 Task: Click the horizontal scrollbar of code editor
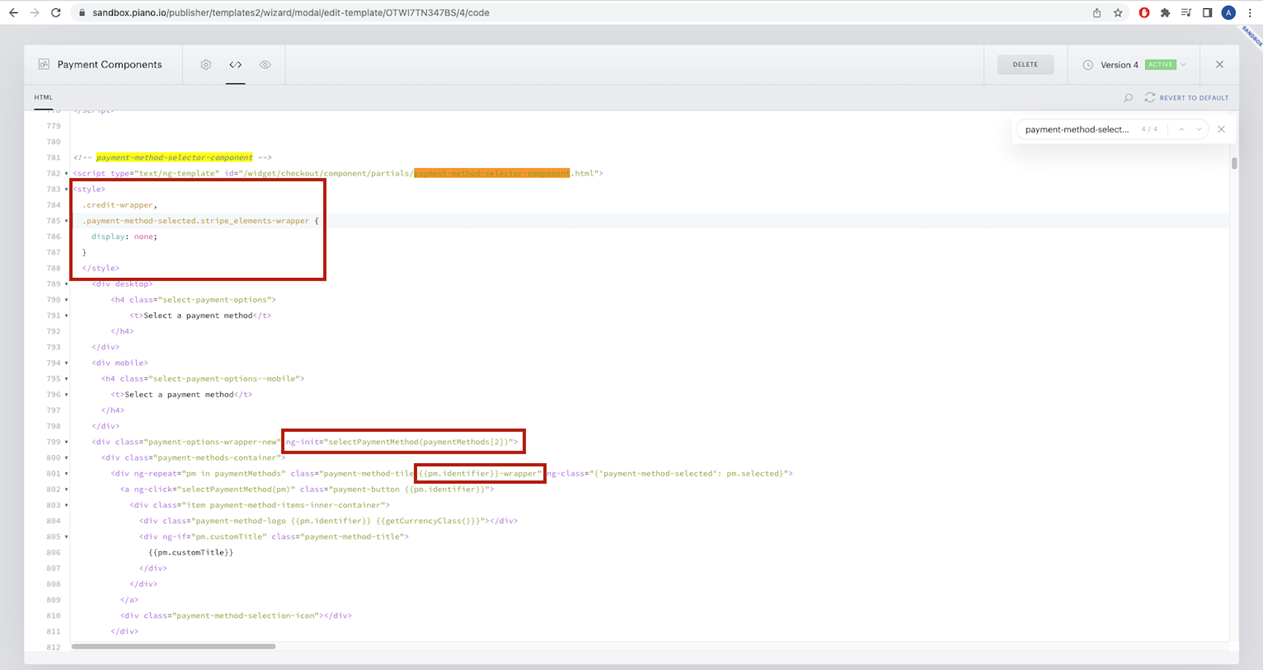coord(173,647)
